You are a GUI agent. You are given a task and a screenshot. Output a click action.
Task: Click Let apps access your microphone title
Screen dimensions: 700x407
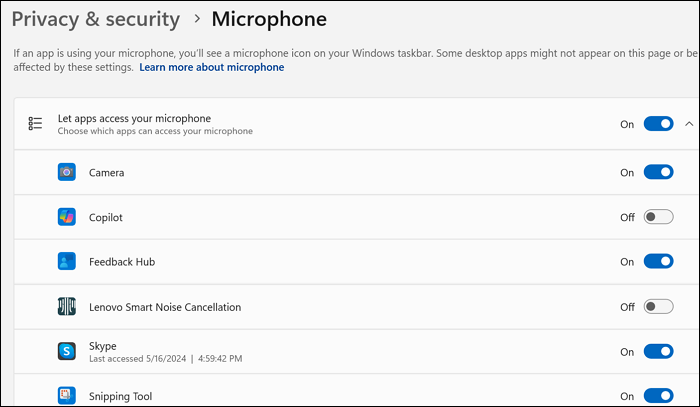(134, 119)
